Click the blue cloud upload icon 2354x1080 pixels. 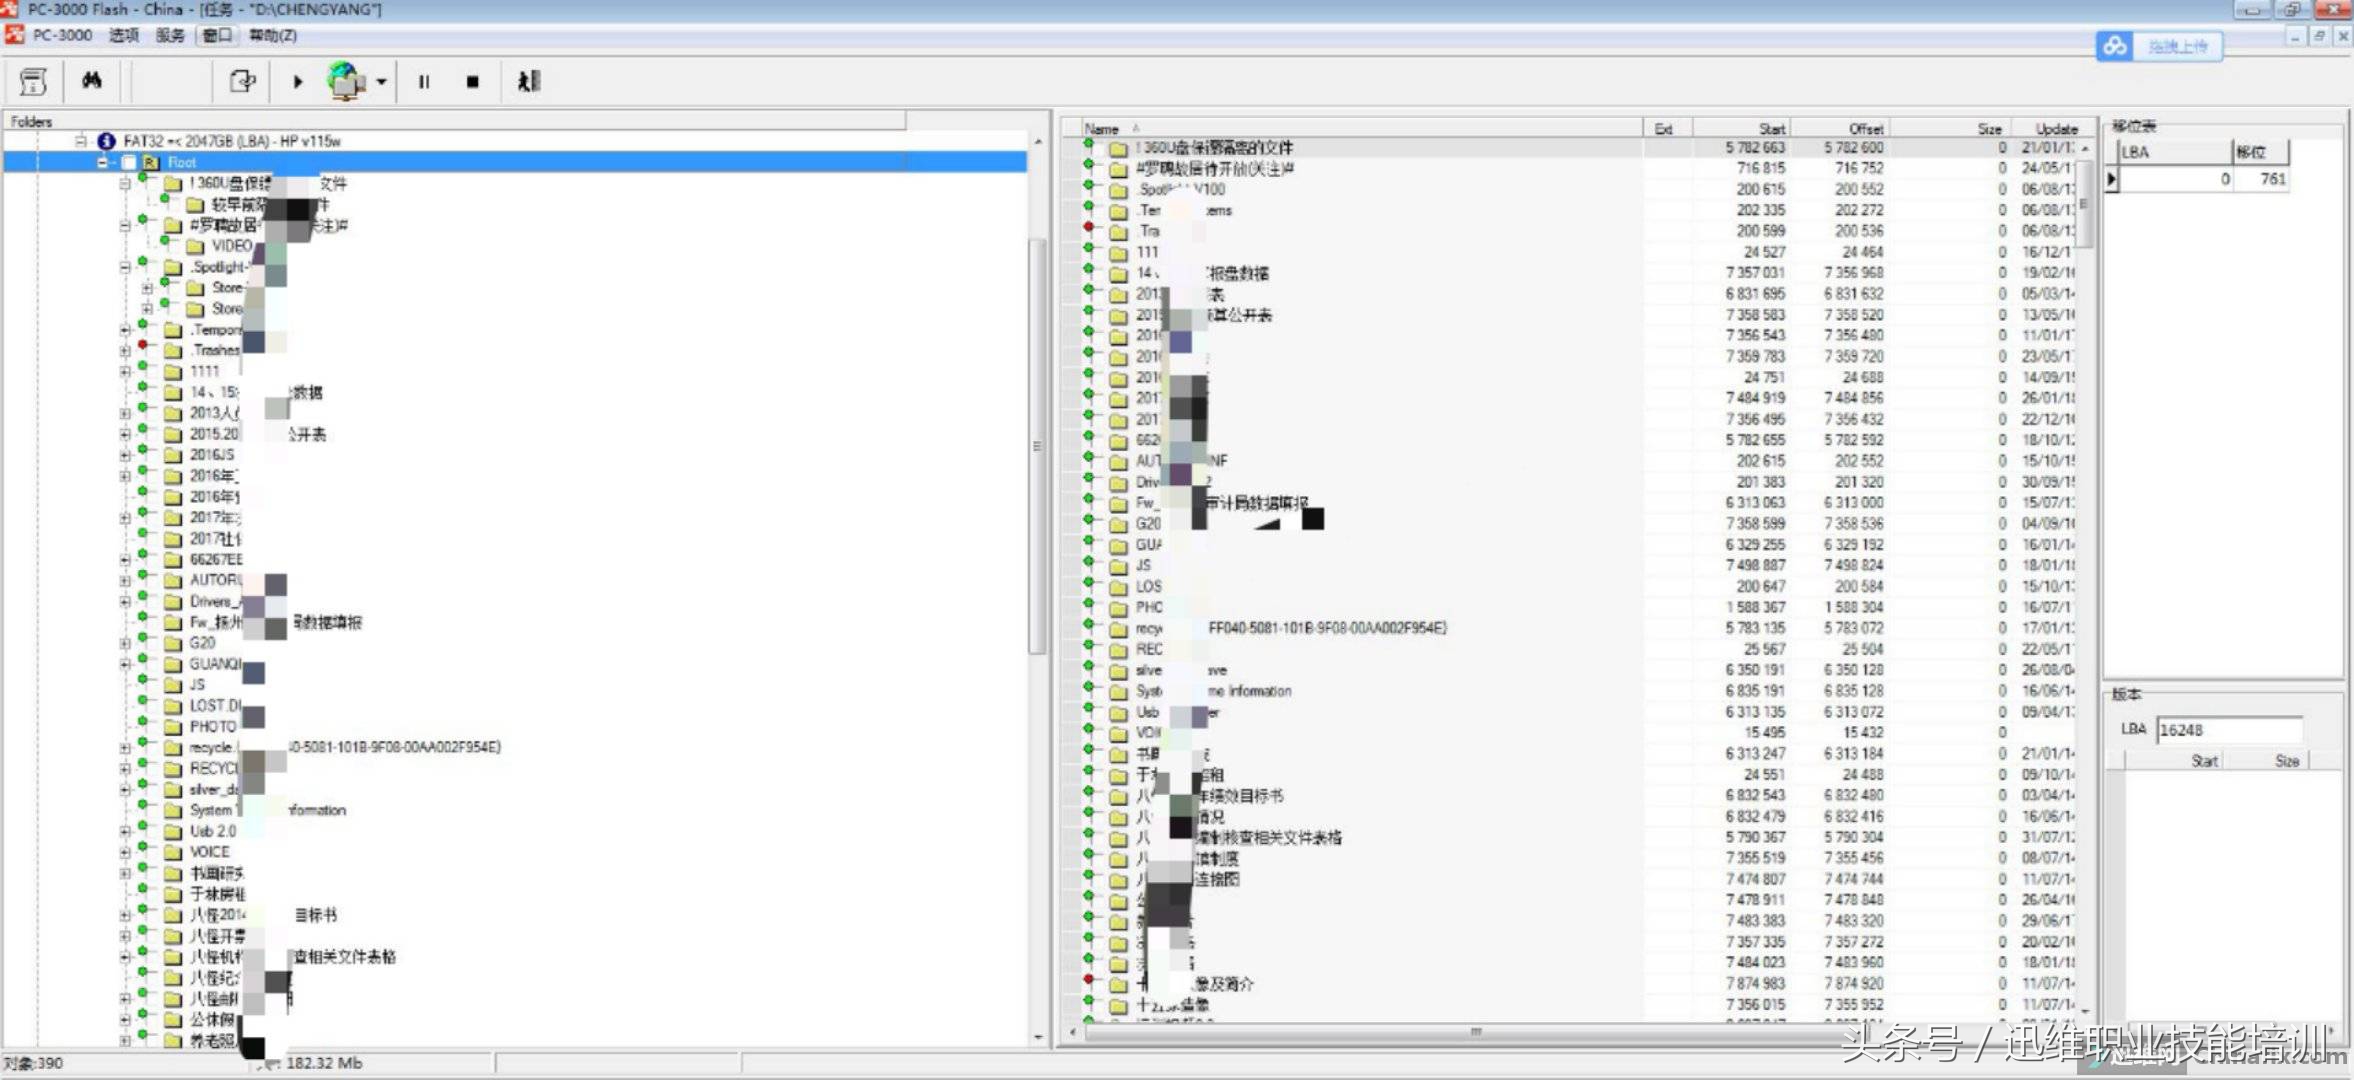point(2114,46)
